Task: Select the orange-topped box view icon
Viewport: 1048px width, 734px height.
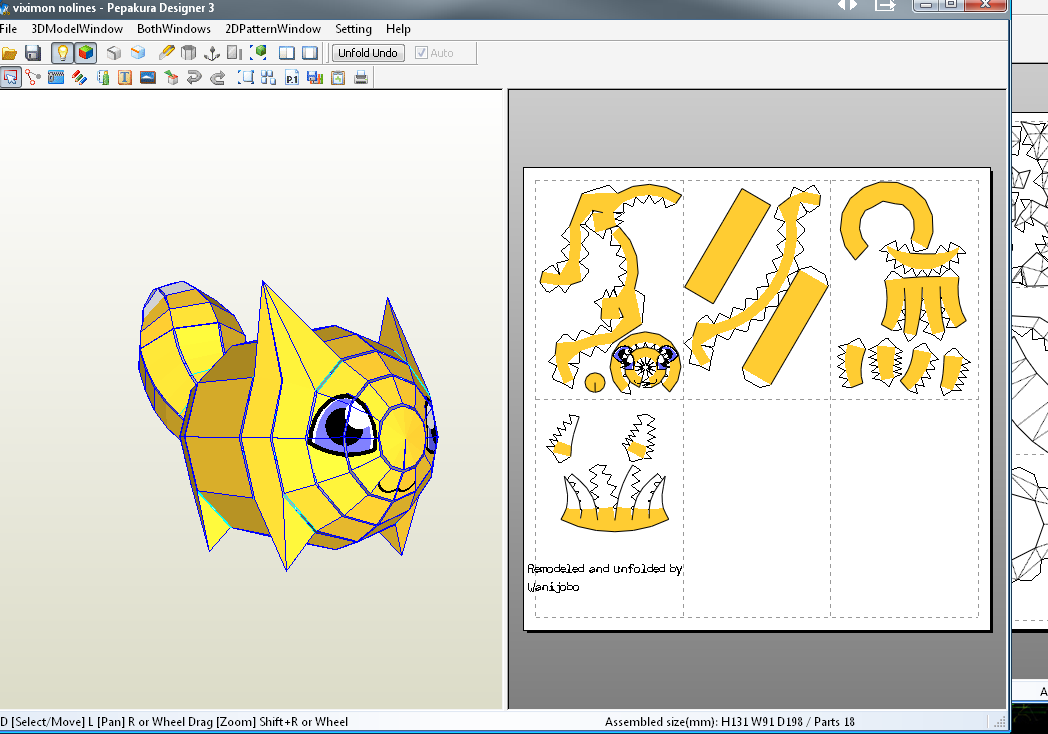Action: (x=138, y=53)
